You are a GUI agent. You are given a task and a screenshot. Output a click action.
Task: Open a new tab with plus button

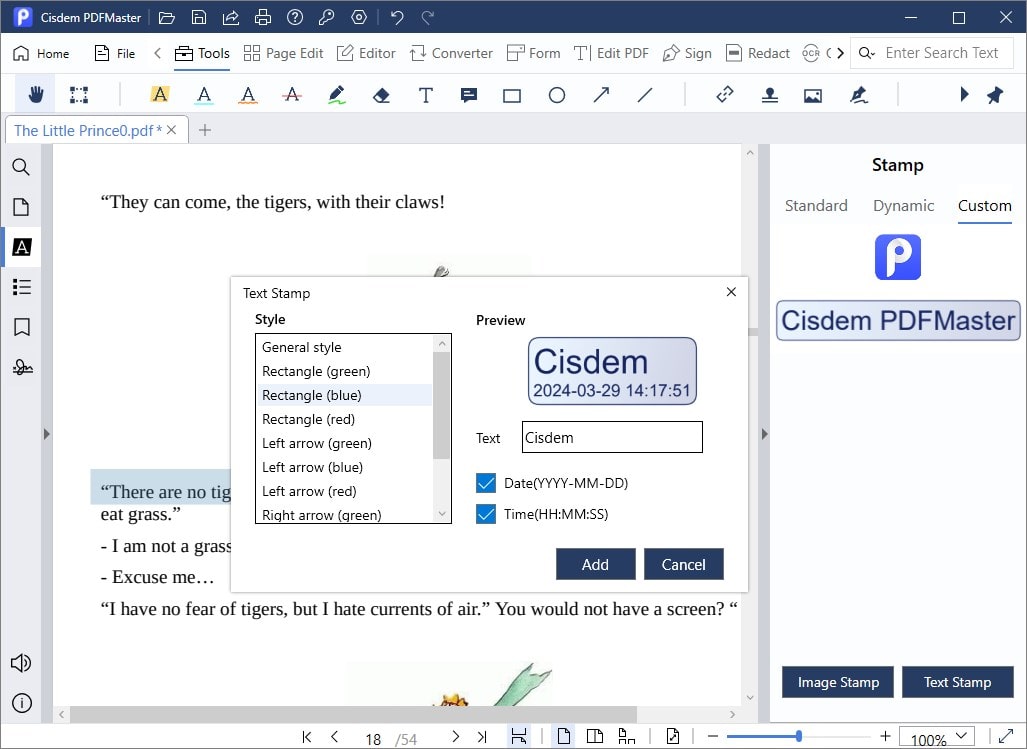click(205, 130)
